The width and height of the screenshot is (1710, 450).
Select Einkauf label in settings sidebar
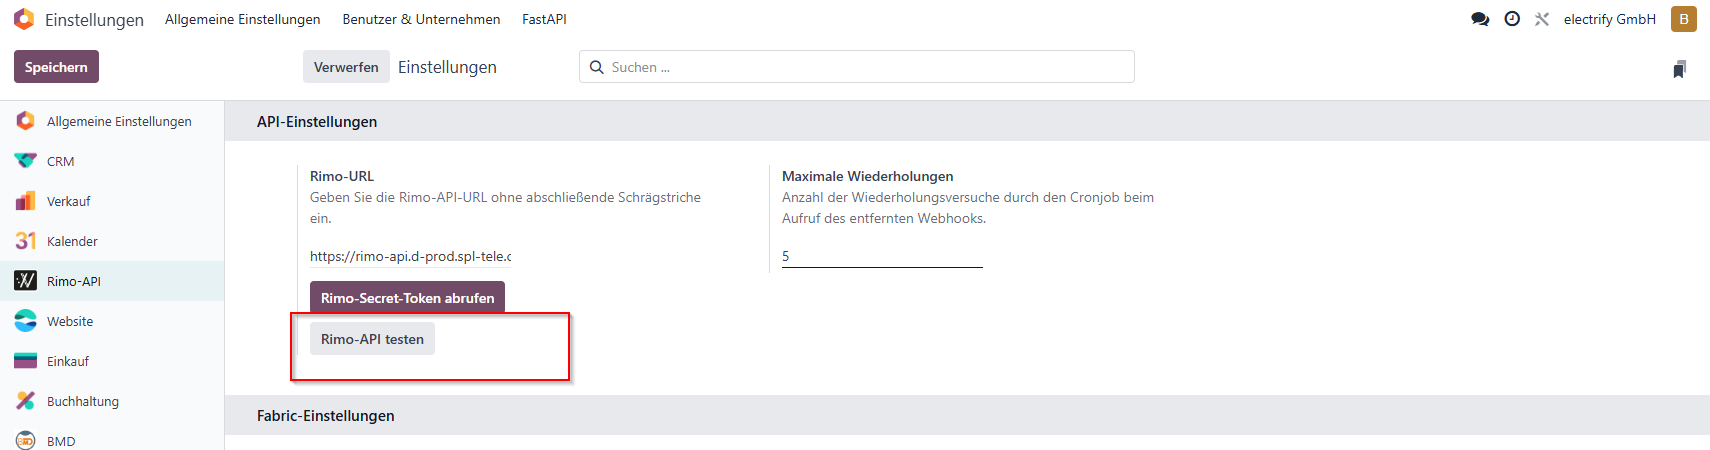coord(68,361)
